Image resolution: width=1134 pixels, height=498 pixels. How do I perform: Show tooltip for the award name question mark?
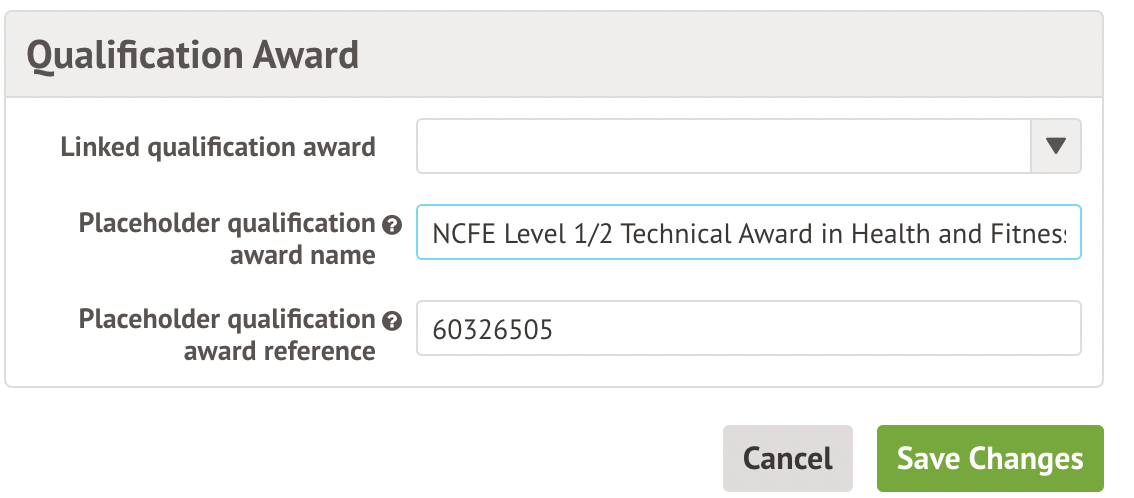click(392, 223)
